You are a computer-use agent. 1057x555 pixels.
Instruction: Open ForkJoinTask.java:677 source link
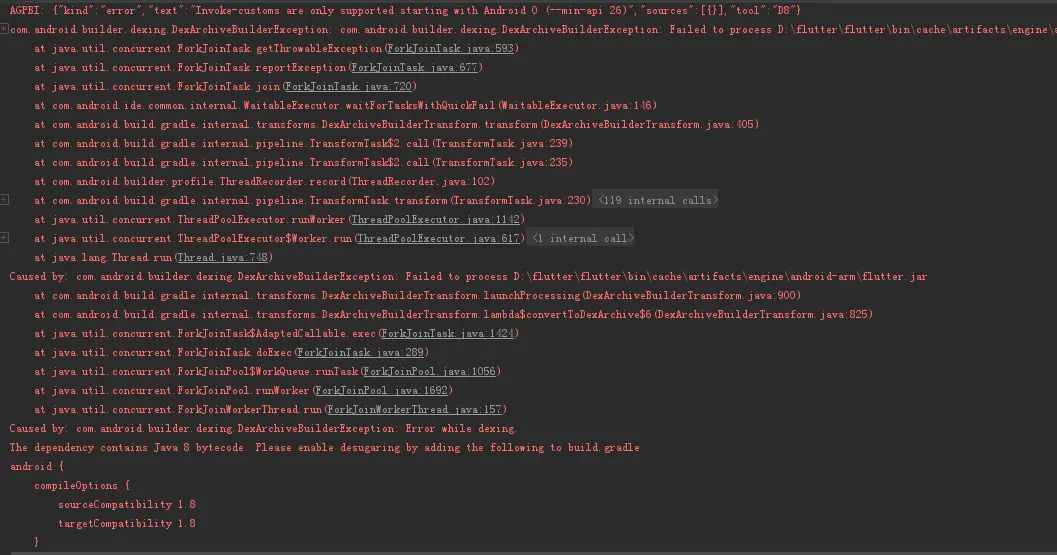point(415,67)
